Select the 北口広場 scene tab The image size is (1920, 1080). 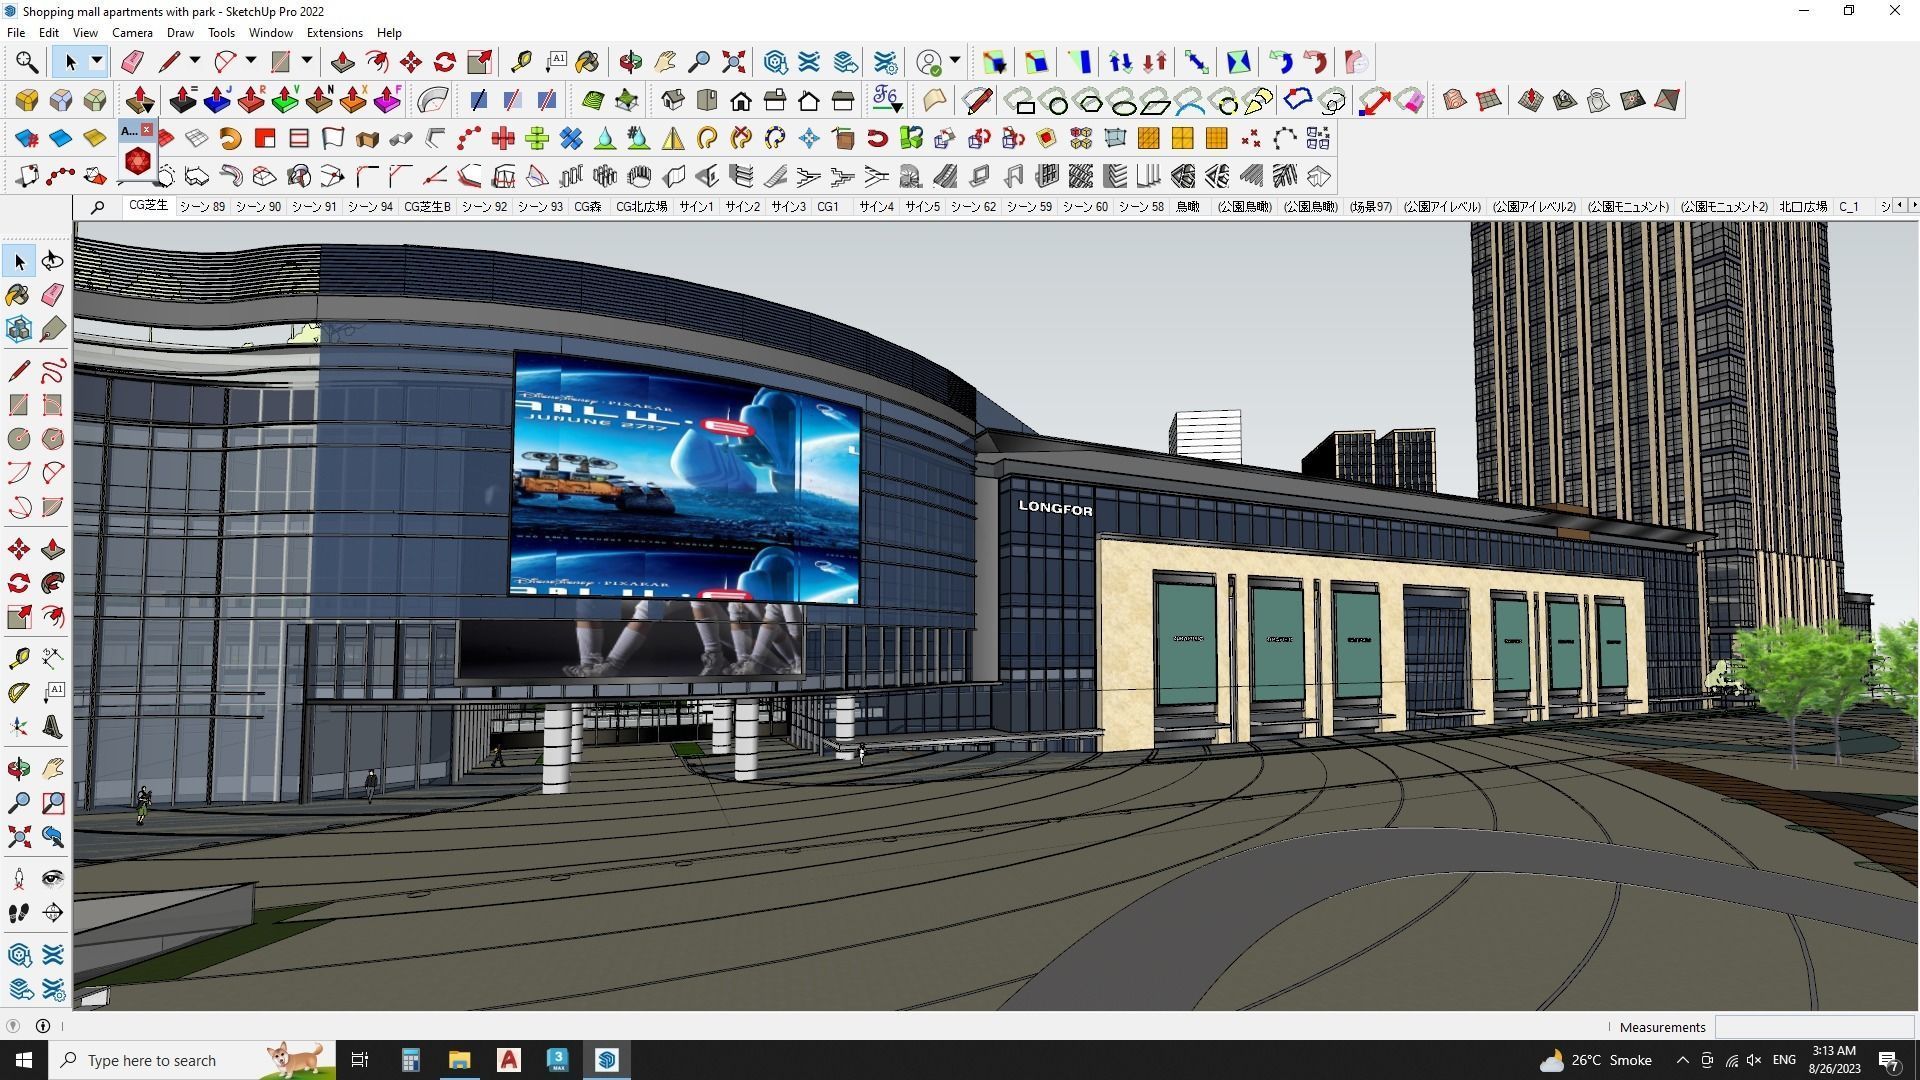click(1803, 207)
